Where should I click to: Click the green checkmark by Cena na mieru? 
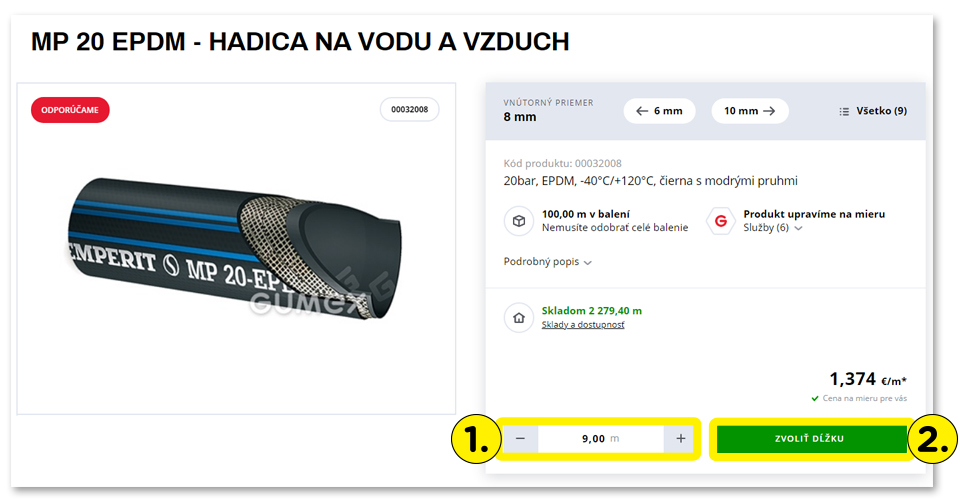click(815, 398)
